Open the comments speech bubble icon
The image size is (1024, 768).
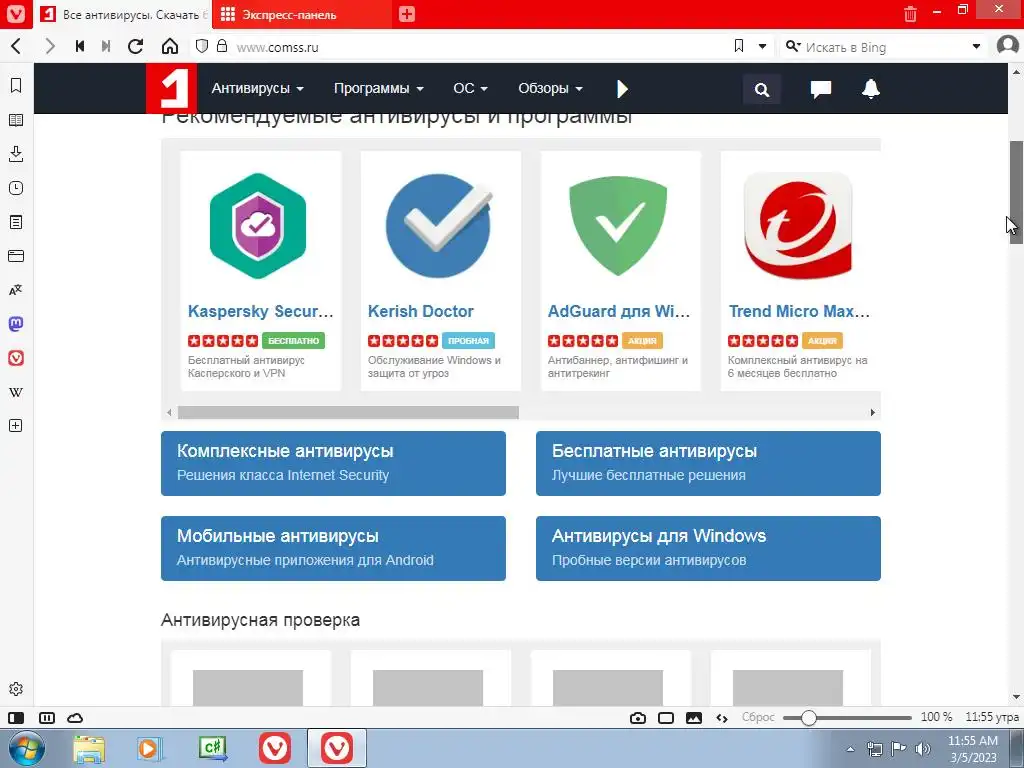[820, 89]
